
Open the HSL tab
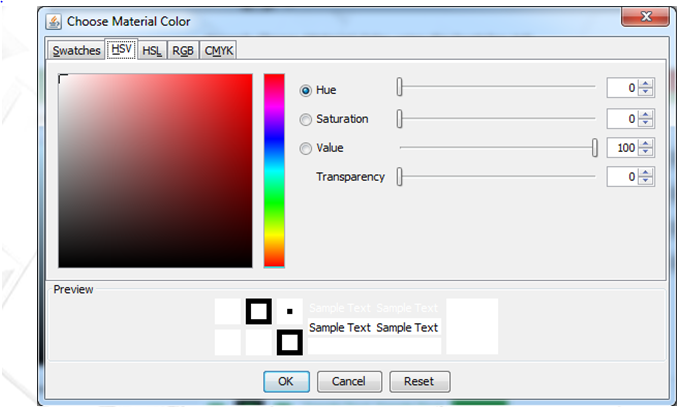pos(152,50)
